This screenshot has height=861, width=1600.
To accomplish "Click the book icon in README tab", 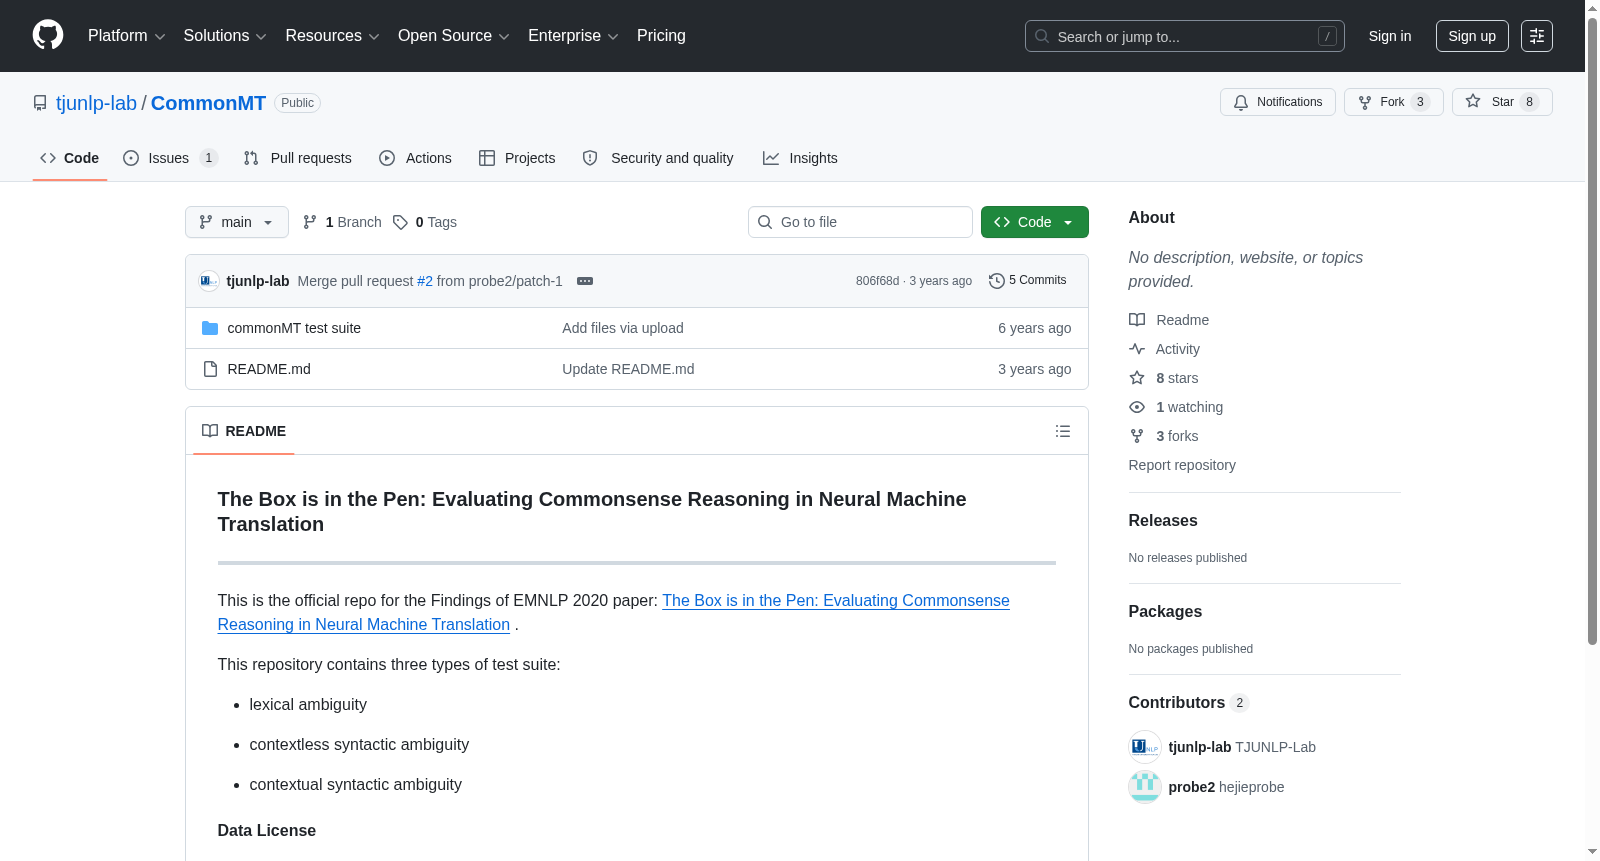I will click(x=210, y=431).
